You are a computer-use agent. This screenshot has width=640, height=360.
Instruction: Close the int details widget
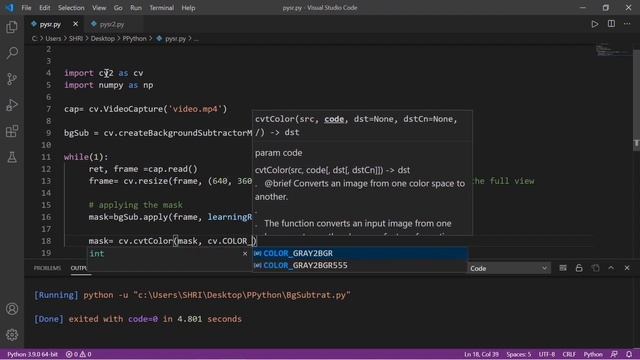click(245, 253)
